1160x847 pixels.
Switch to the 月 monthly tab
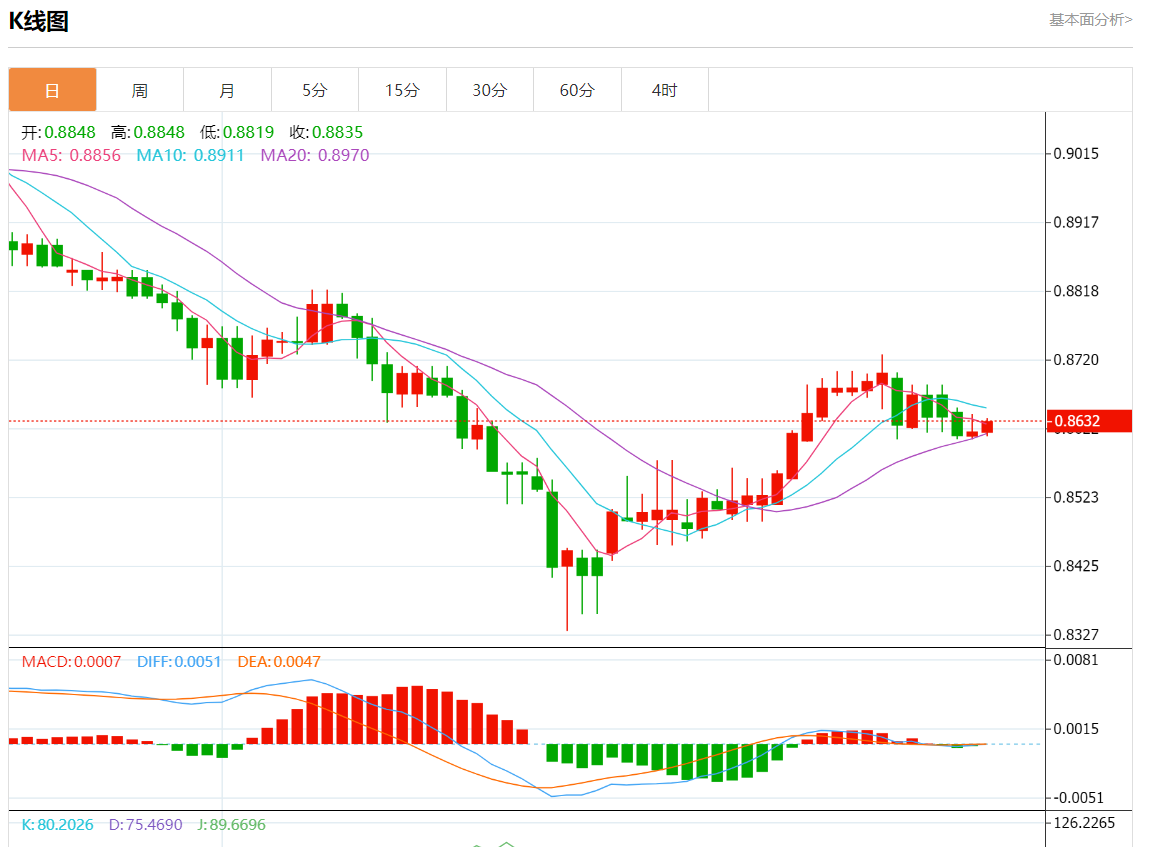[x=227, y=90]
